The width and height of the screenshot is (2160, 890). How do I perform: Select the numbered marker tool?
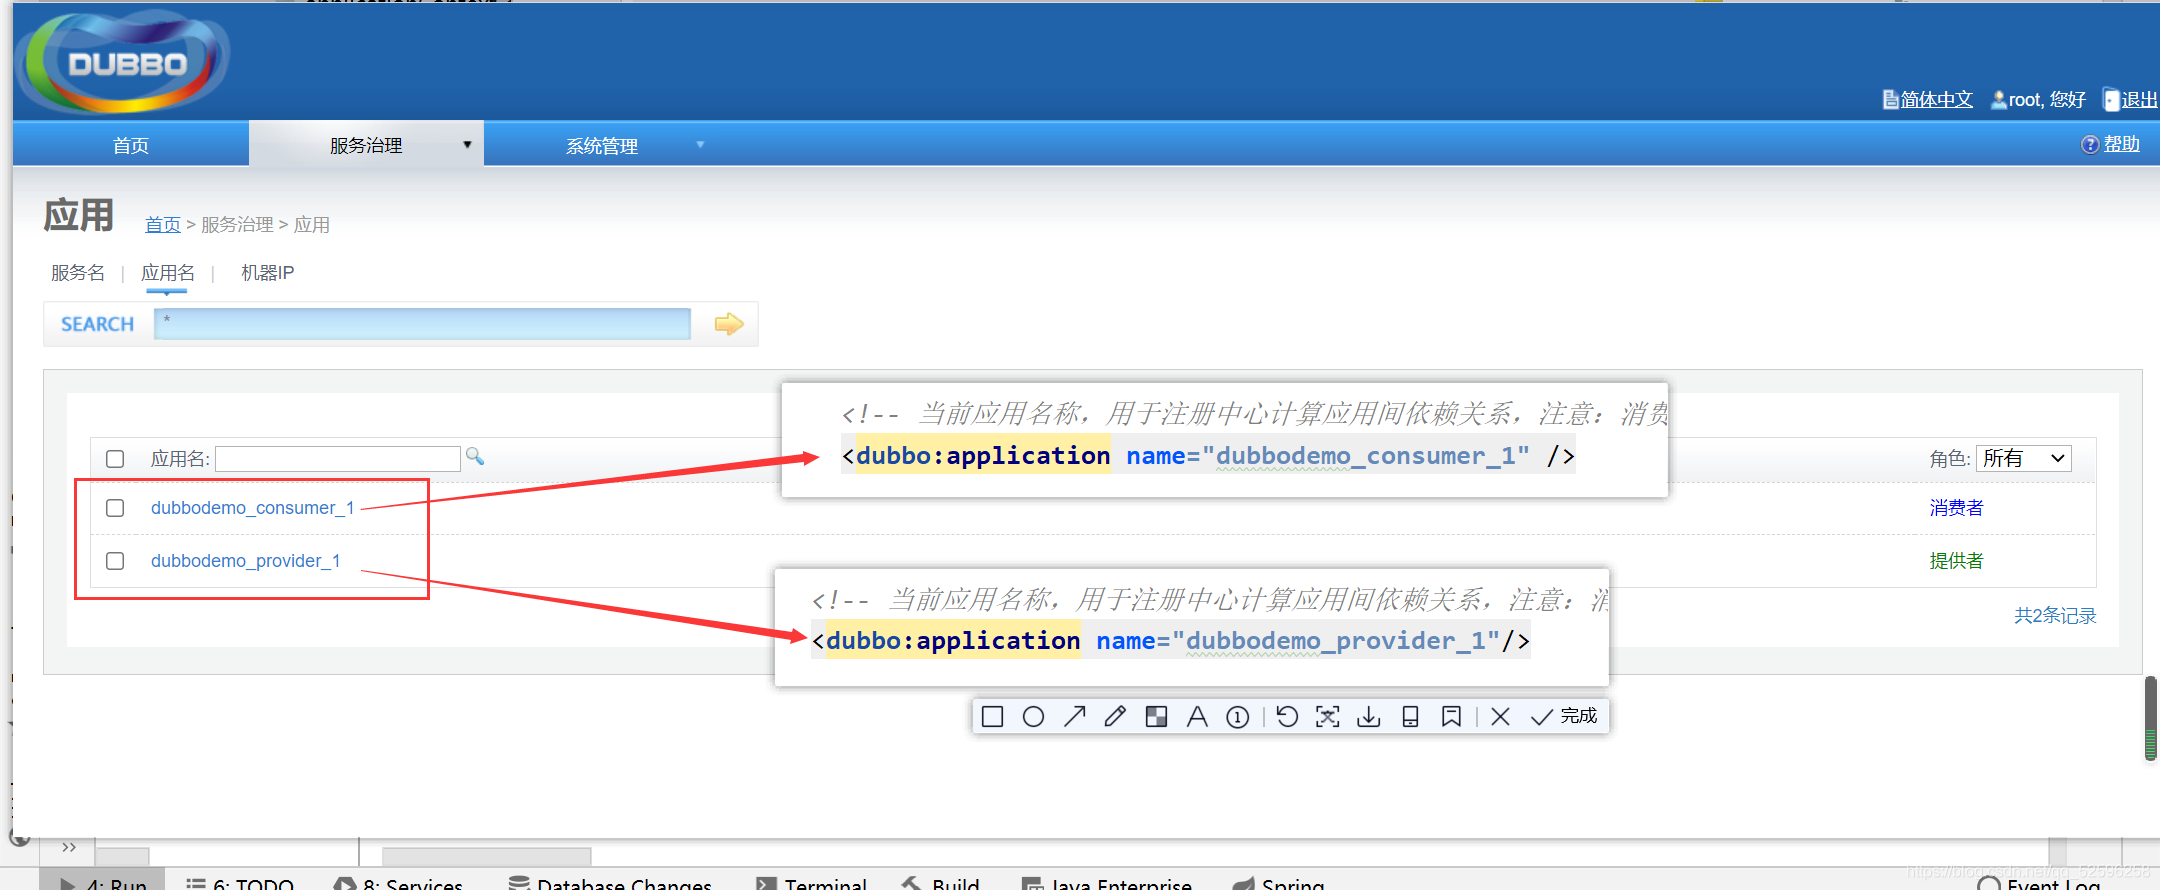(x=1238, y=716)
